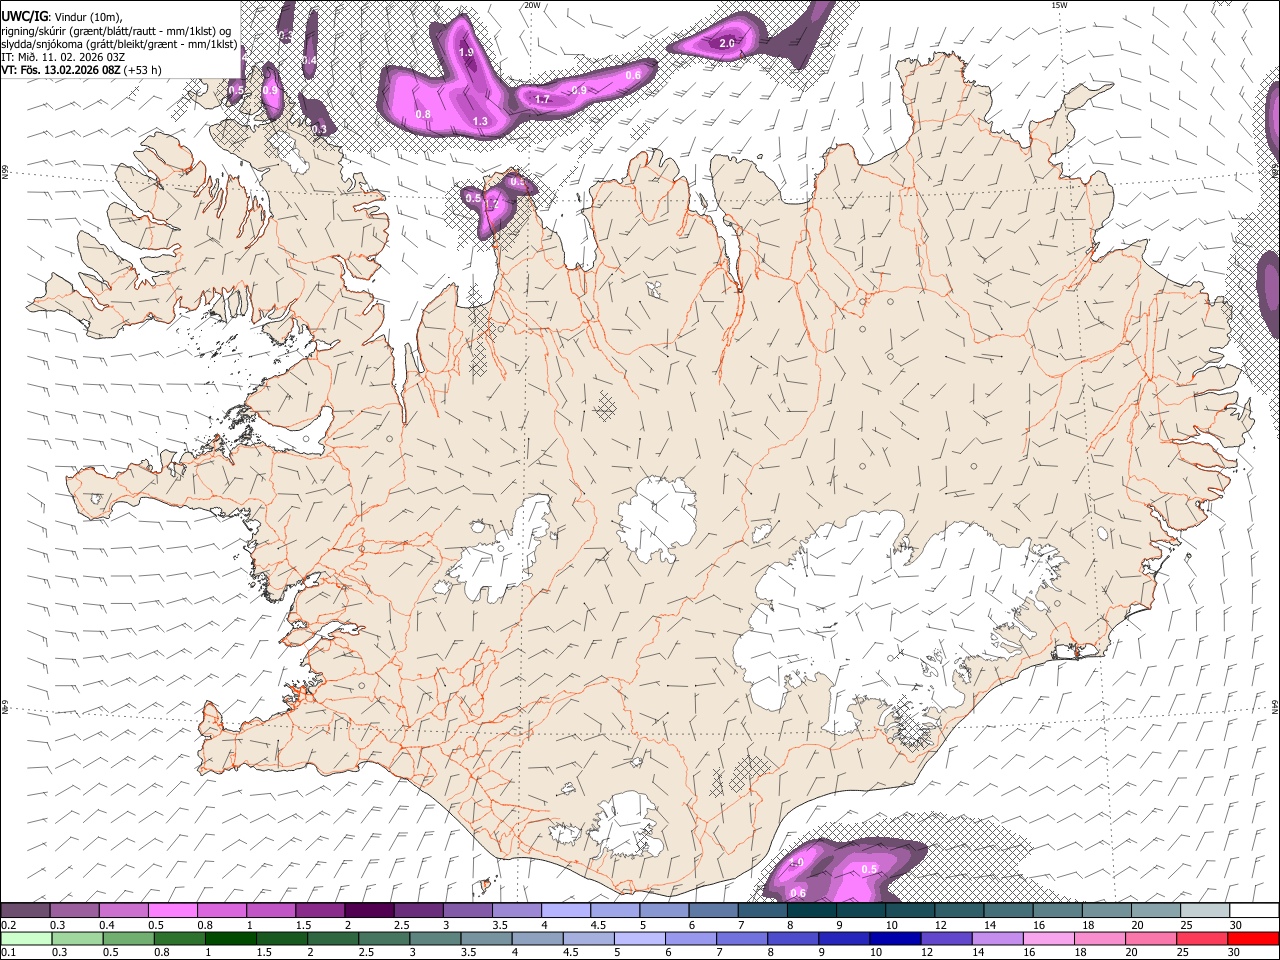Click the 0.8 snowfall value on the map
The image size is (1280, 960).
coord(423,114)
